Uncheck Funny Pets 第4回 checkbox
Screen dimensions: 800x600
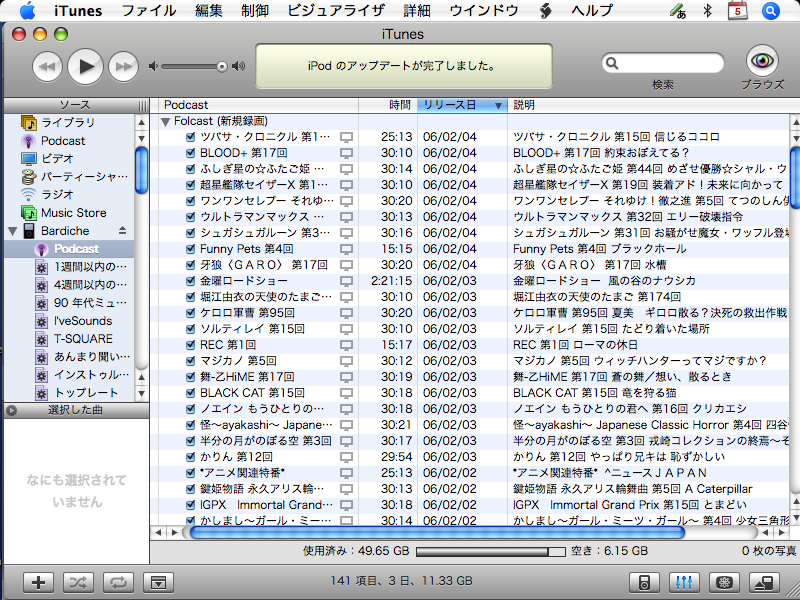190,249
